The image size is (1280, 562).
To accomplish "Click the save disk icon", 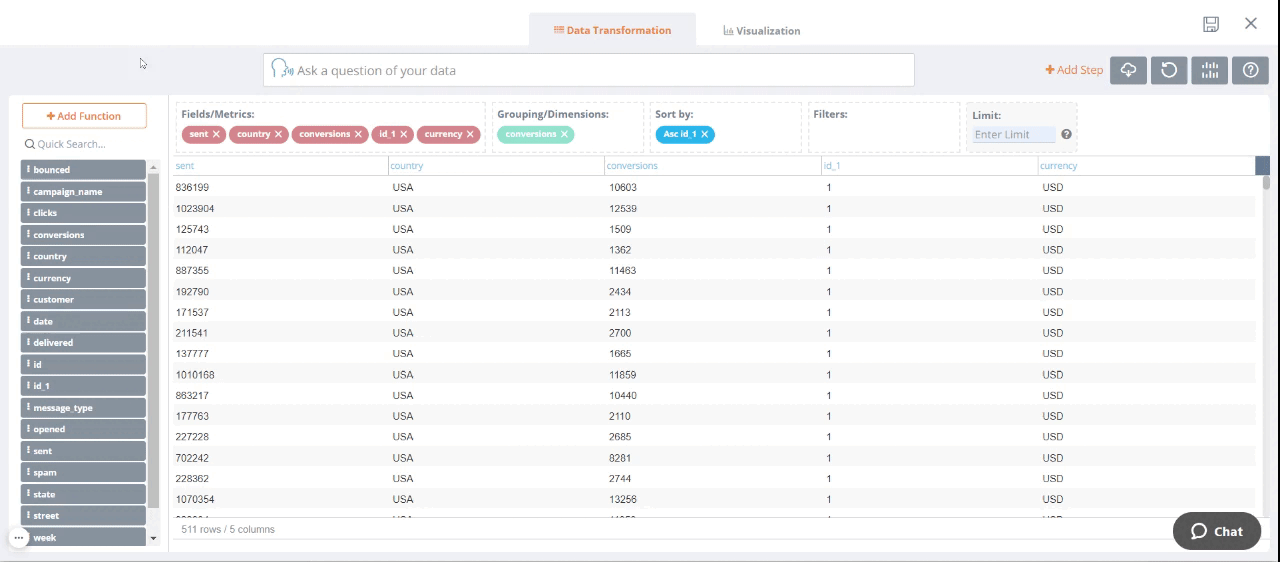I will coord(1211,24).
